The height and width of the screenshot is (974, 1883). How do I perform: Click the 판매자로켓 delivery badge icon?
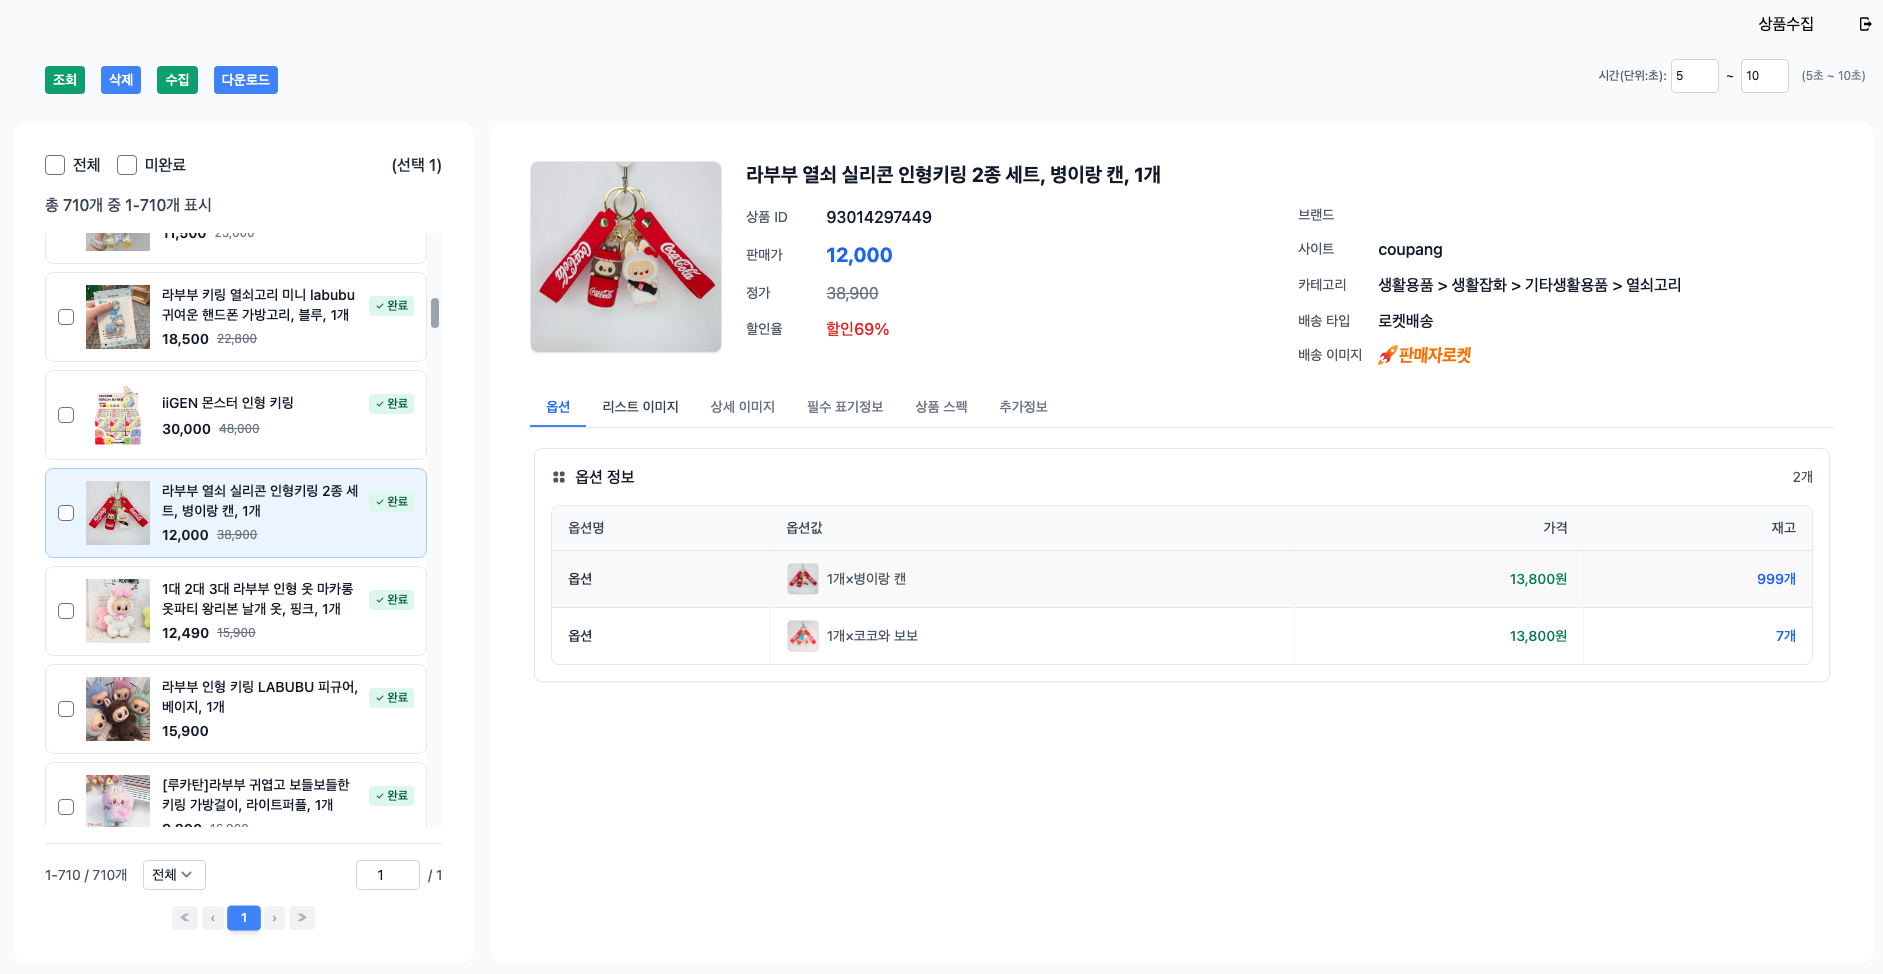(1424, 355)
